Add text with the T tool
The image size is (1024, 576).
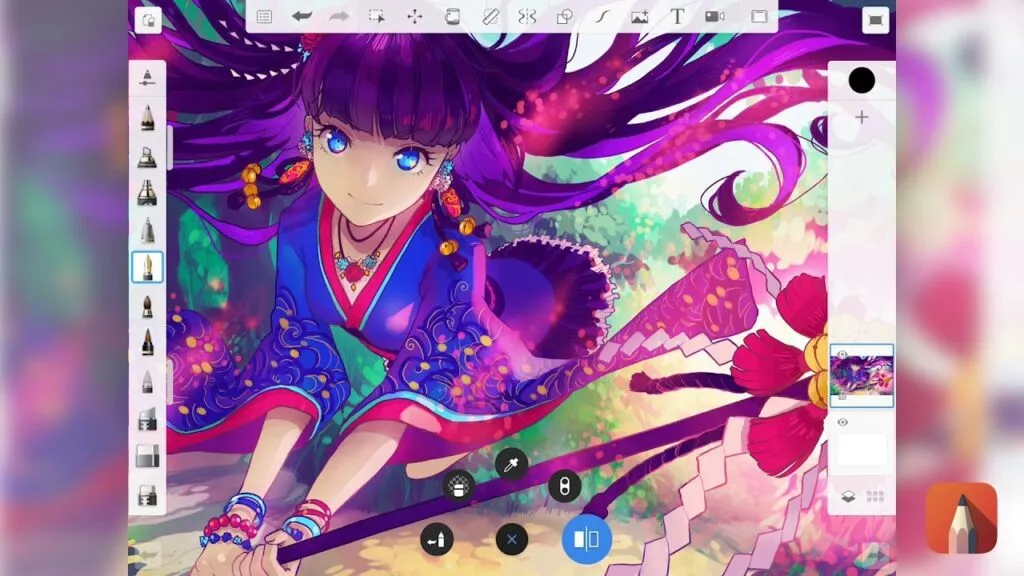[x=677, y=16]
